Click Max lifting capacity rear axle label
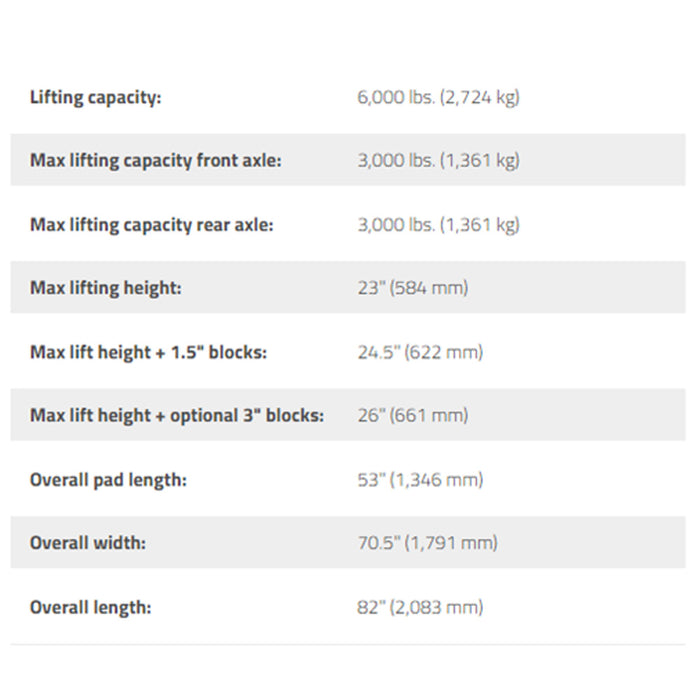The height and width of the screenshot is (700, 700). click(151, 225)
